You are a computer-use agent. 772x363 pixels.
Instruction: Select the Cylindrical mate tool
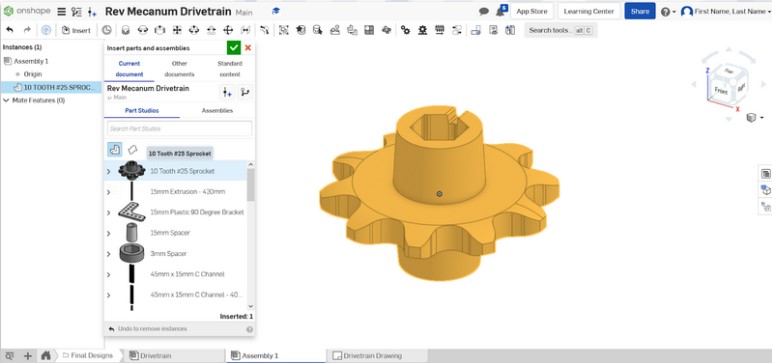[194, 30]
